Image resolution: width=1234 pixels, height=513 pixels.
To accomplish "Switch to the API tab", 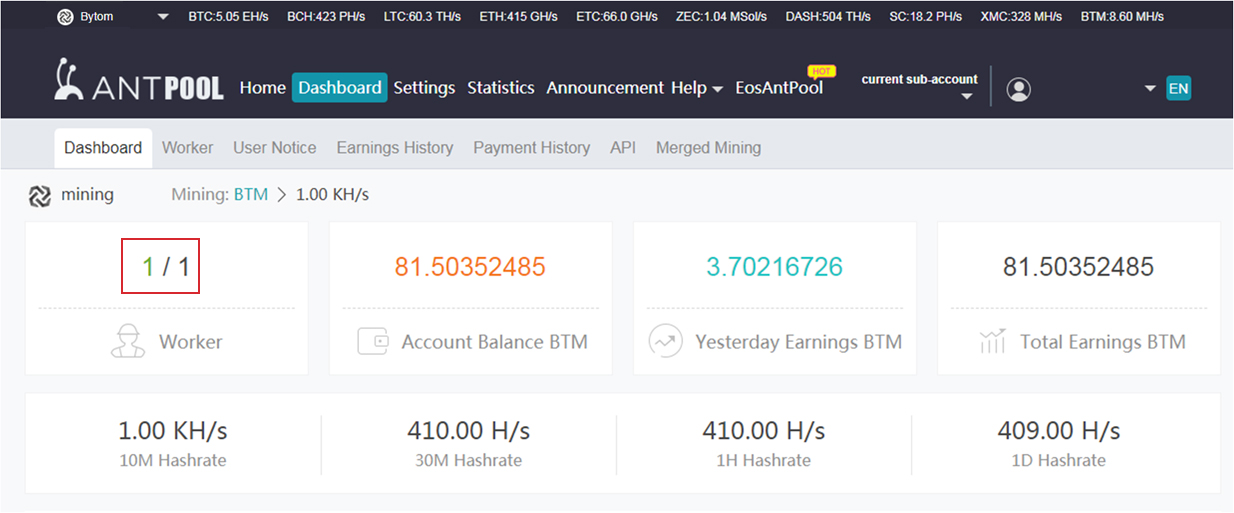I will pos(623,147).
